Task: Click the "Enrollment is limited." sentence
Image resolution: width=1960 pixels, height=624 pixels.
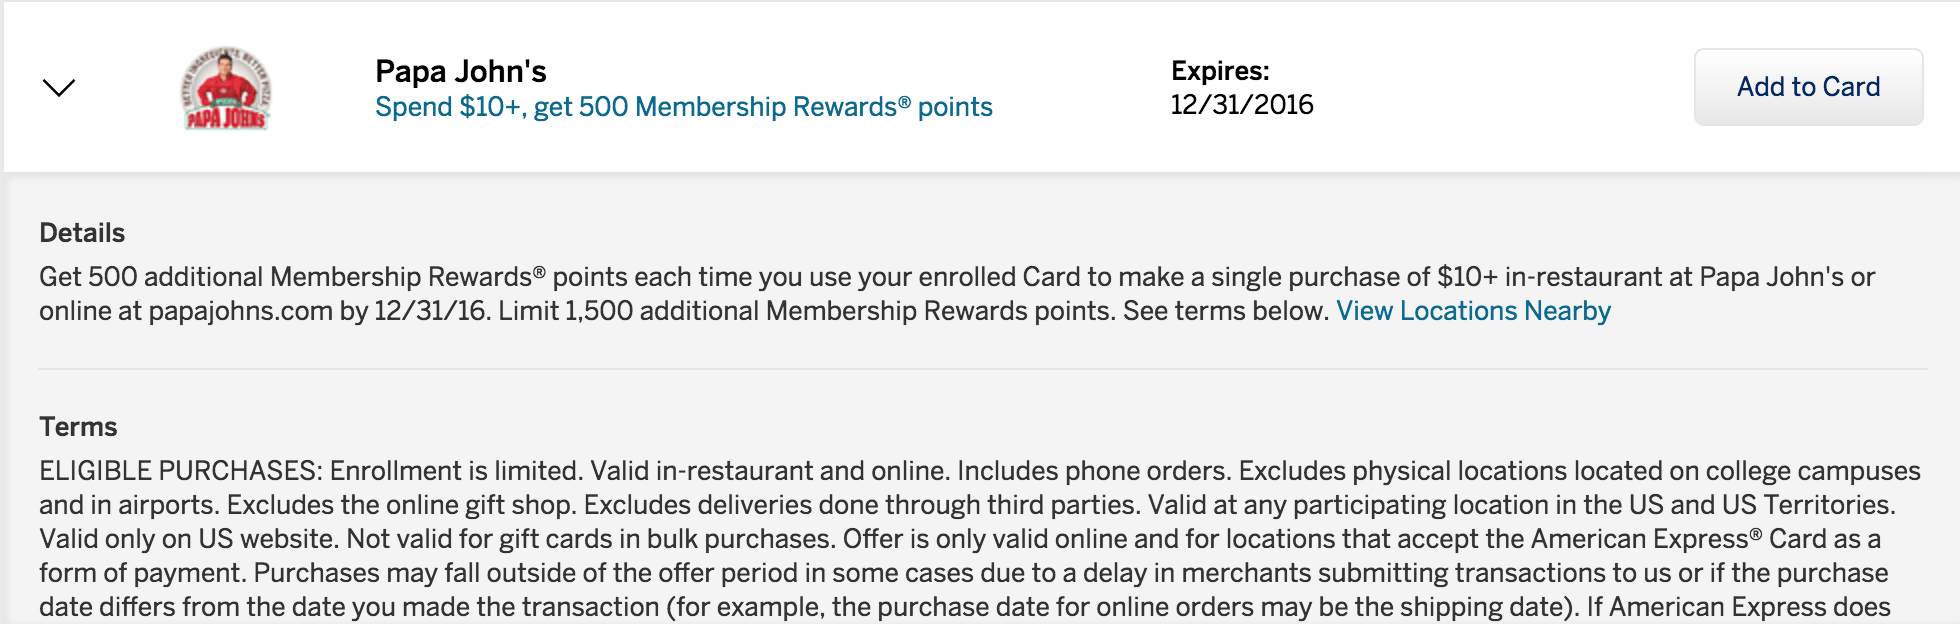Action: [x=455, y=471]
